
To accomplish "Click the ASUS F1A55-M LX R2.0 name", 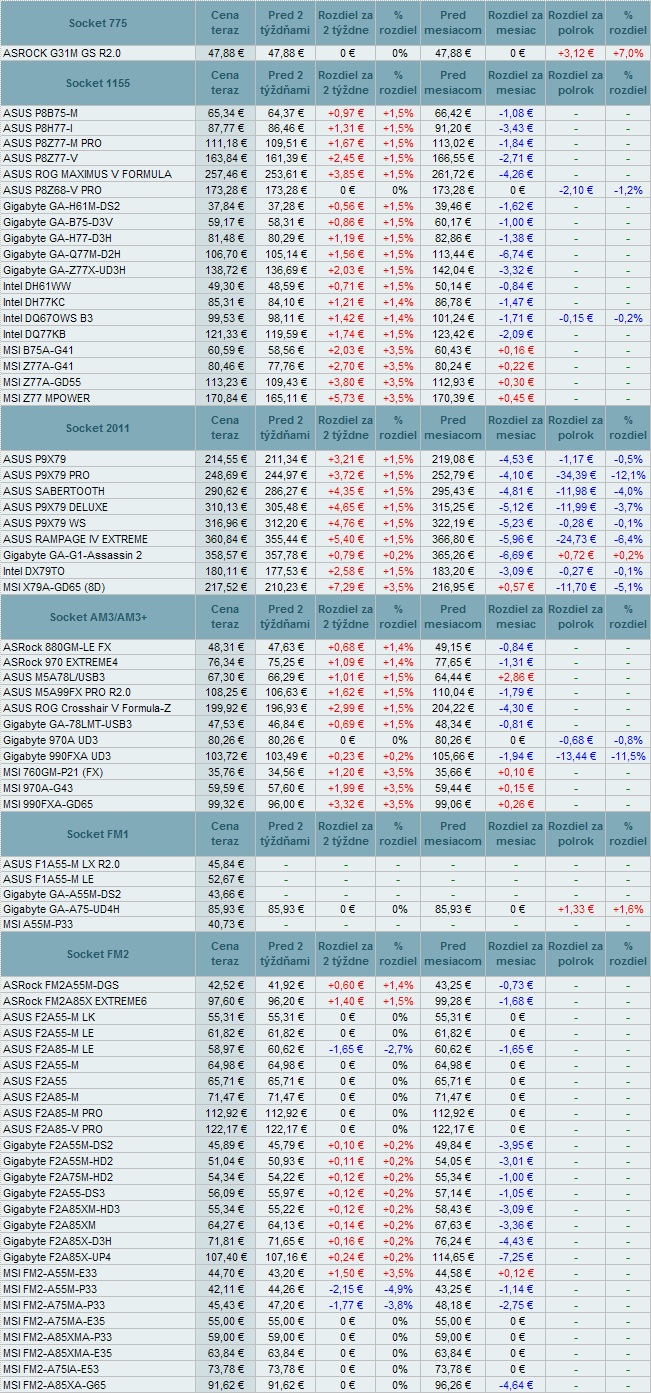I will coord(61,864).
